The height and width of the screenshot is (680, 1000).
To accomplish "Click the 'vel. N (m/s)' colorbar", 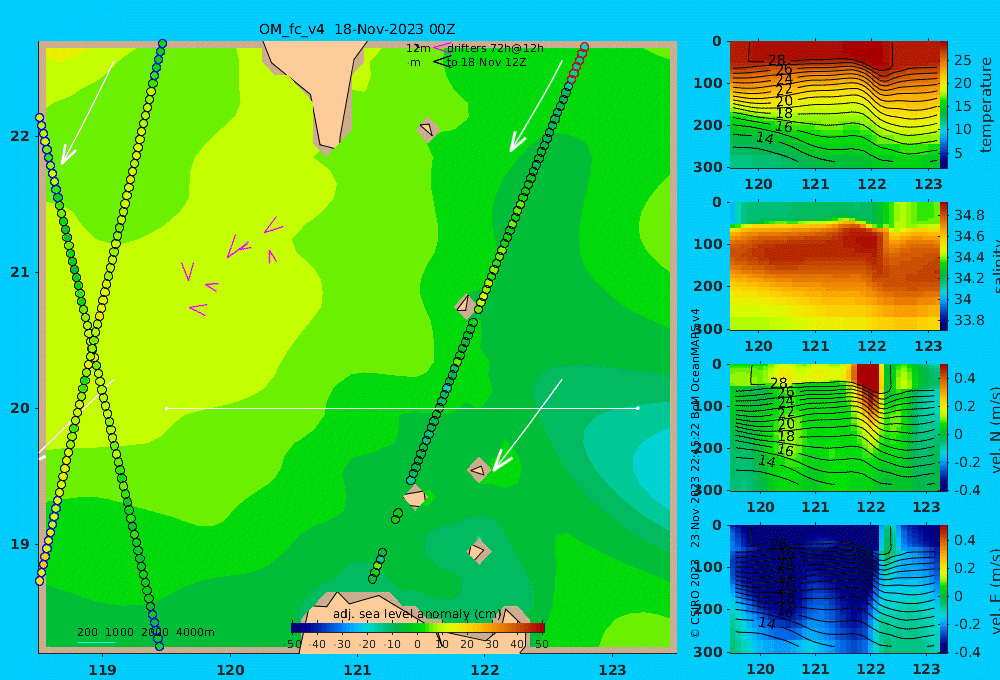I will (943, 428).
